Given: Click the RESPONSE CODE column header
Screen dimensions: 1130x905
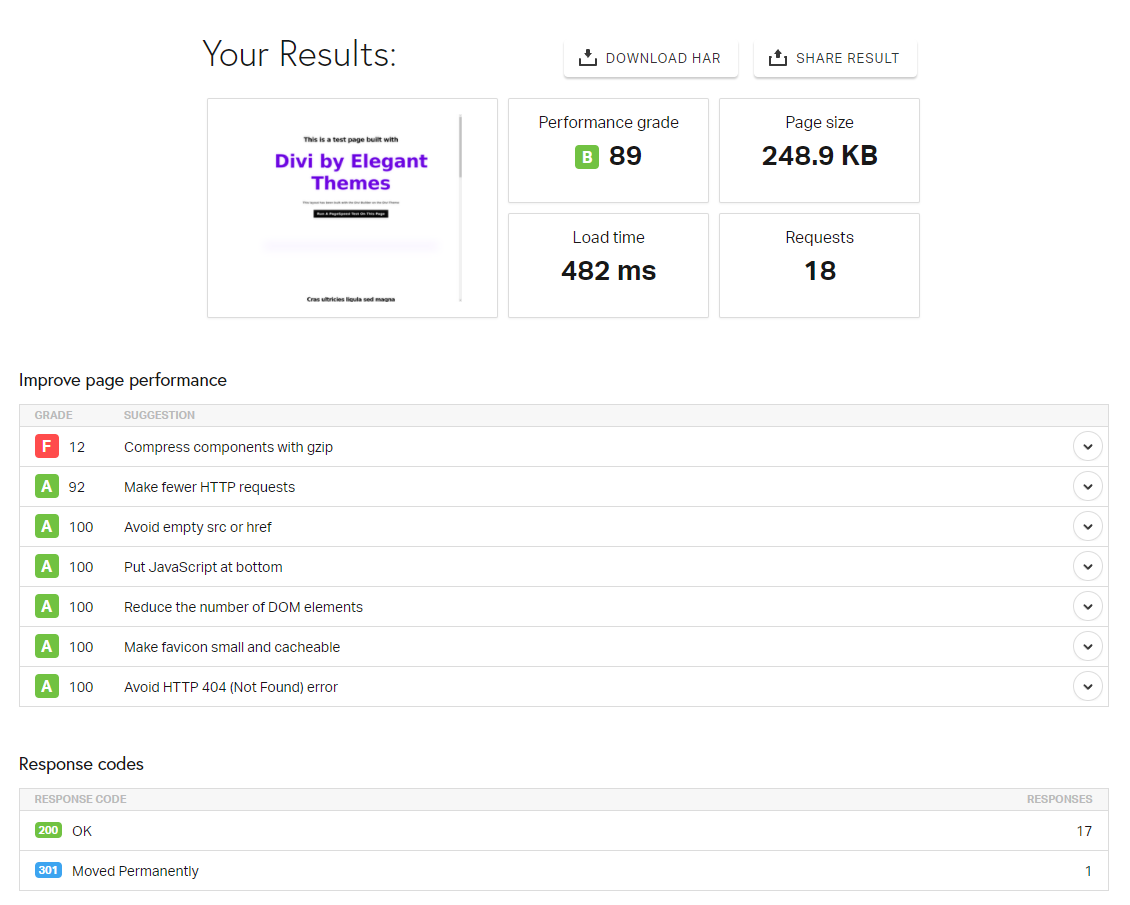Looking at the screenshot, I should tap(81, 799).
